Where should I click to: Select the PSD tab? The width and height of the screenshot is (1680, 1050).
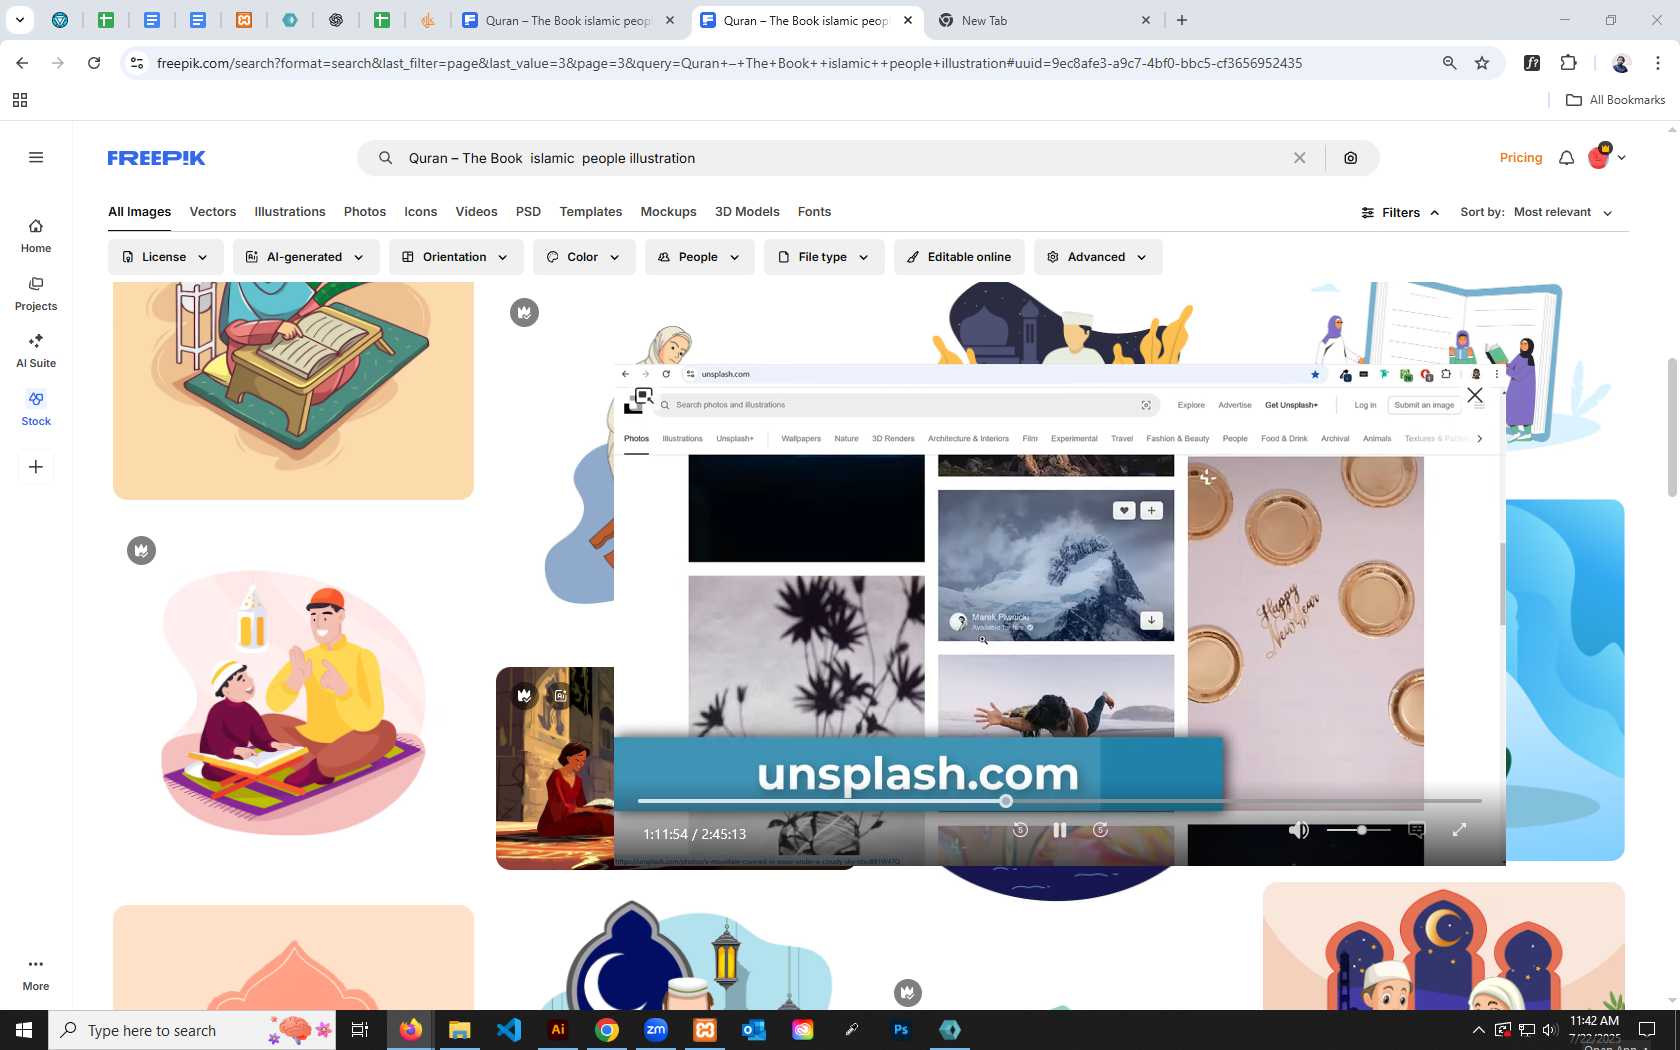(528, 212)
